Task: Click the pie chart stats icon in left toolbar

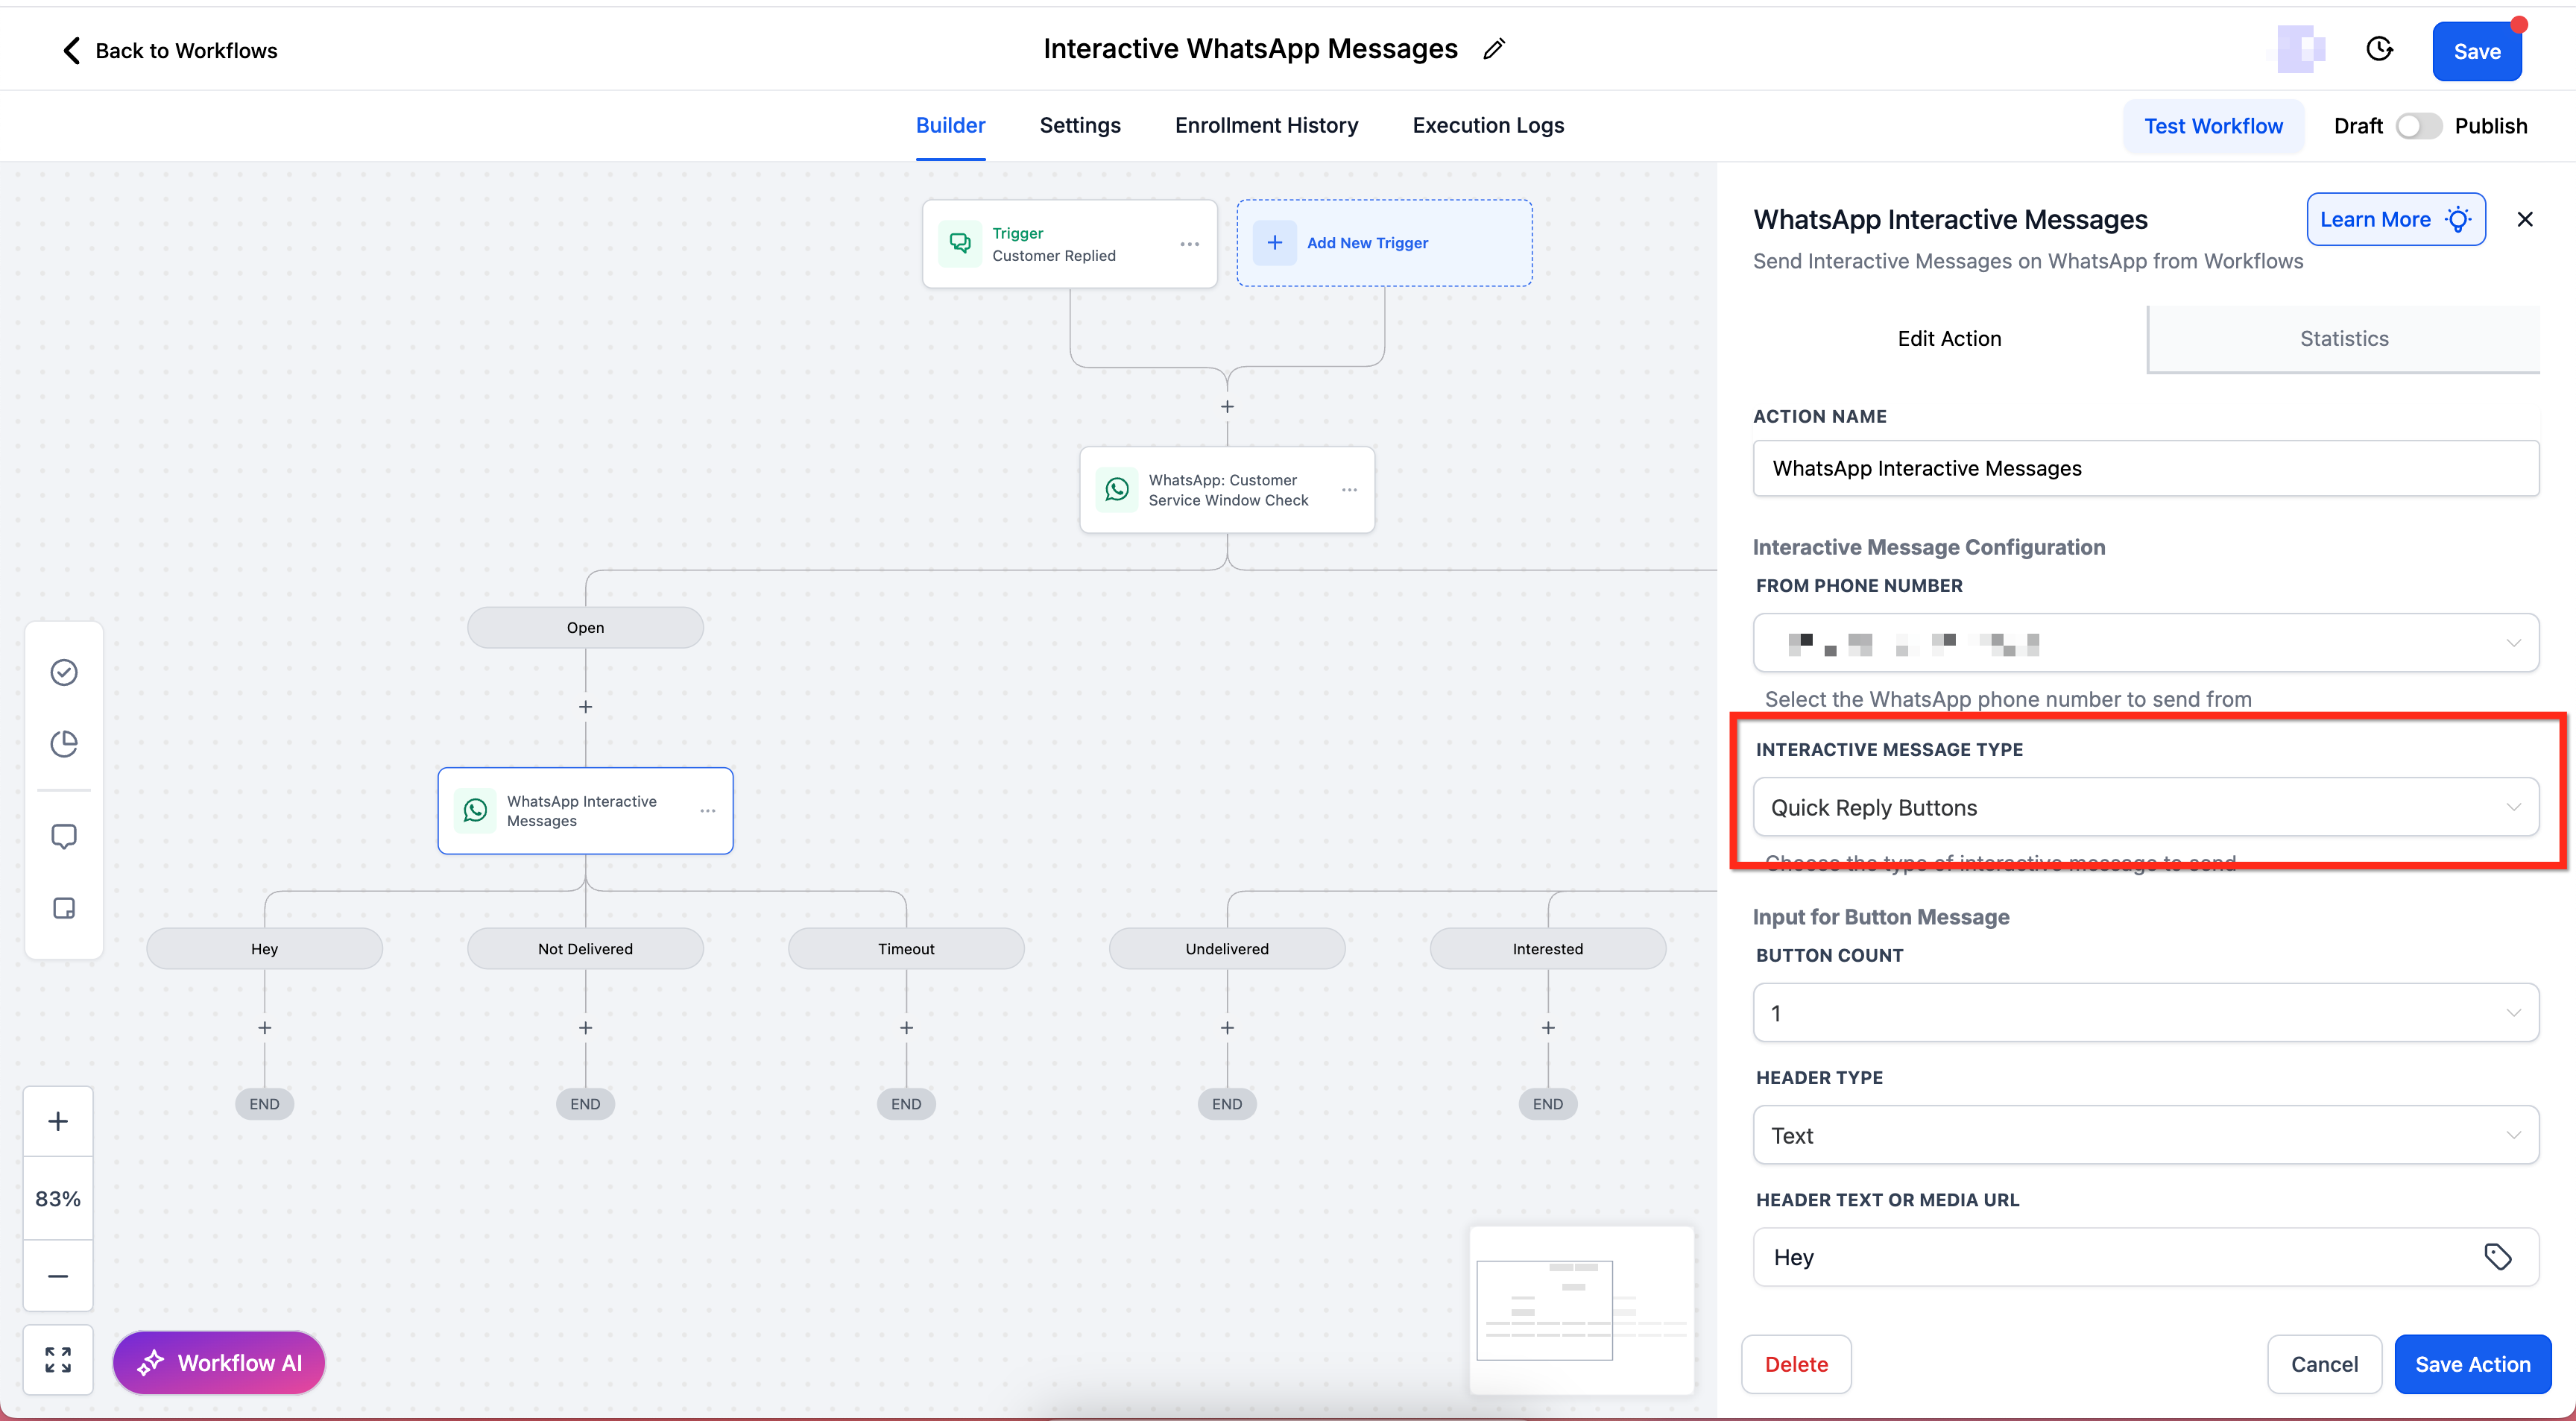Action: (64, 744)
